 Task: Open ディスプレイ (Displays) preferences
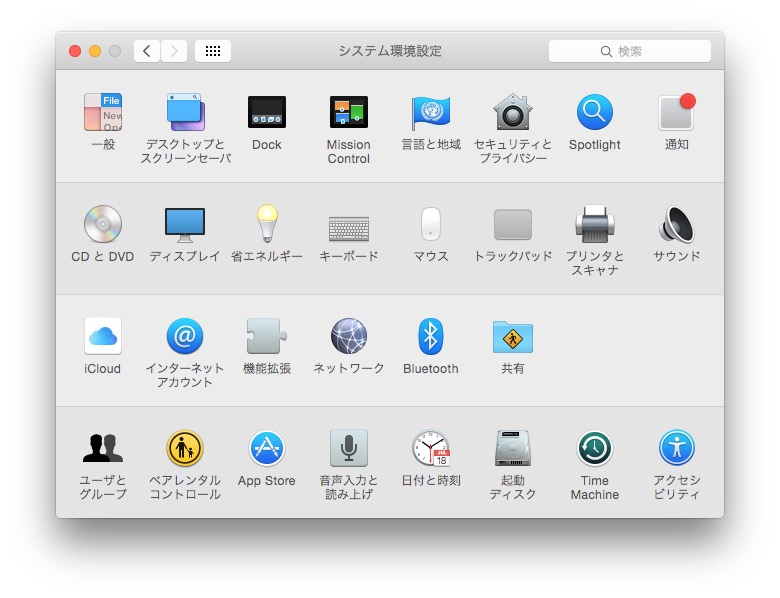point(185,224)
